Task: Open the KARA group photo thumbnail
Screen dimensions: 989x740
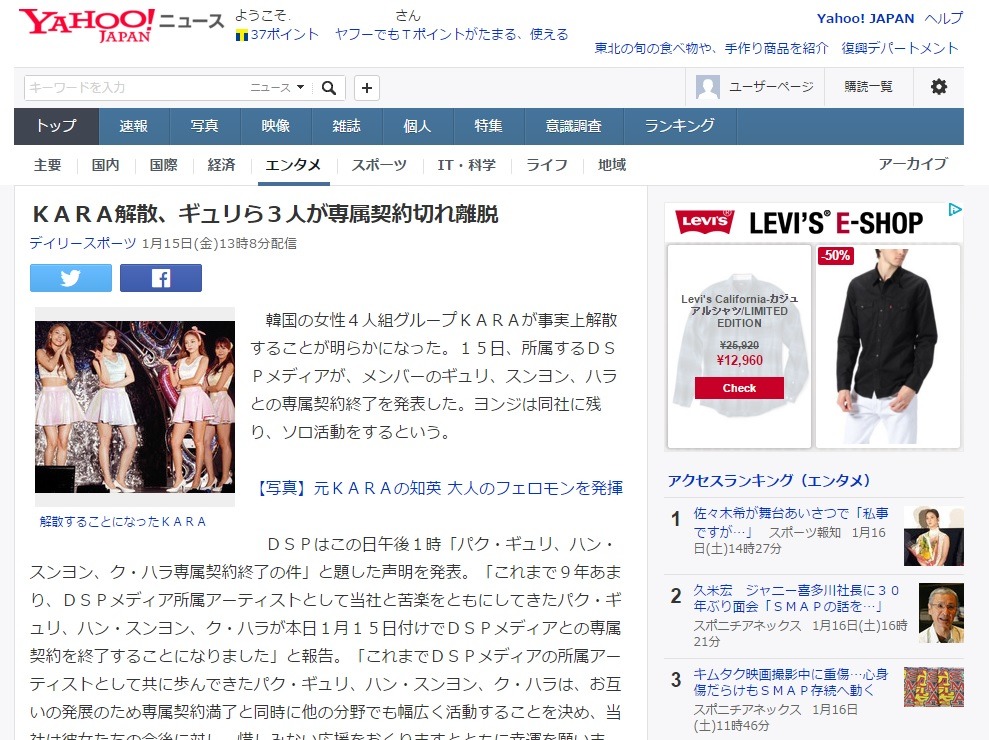Action: pos(135,407)
